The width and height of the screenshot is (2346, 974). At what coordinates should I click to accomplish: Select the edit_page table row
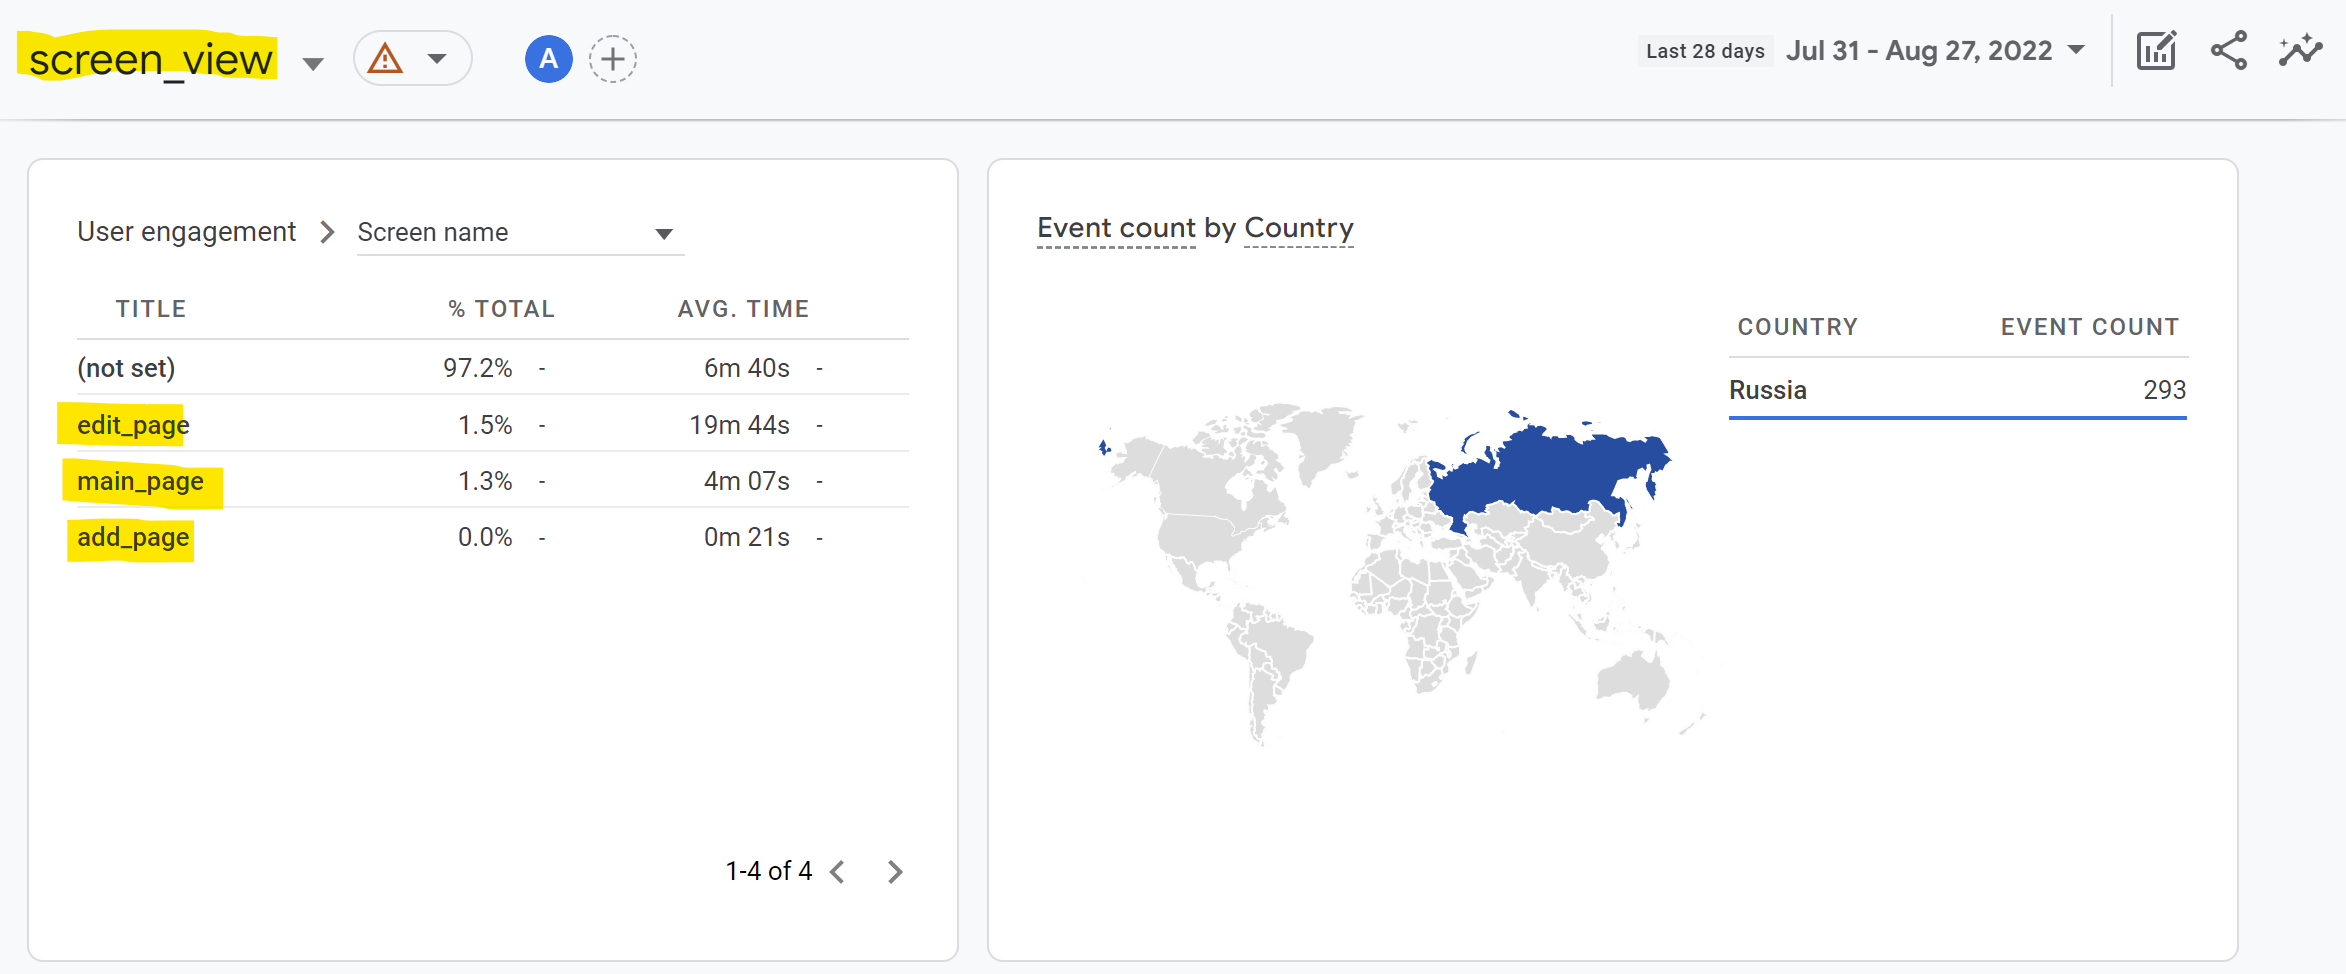pyautogui.click(x=493, y=424)
